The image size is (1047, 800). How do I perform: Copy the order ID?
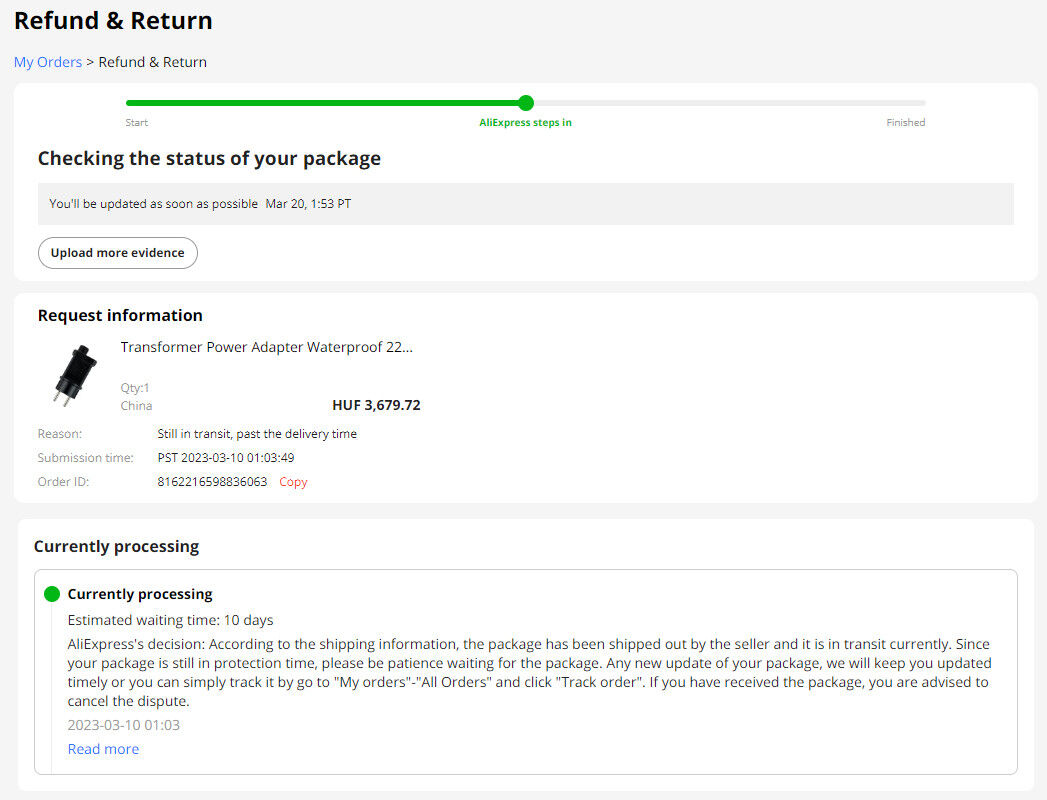click(293, 482)
